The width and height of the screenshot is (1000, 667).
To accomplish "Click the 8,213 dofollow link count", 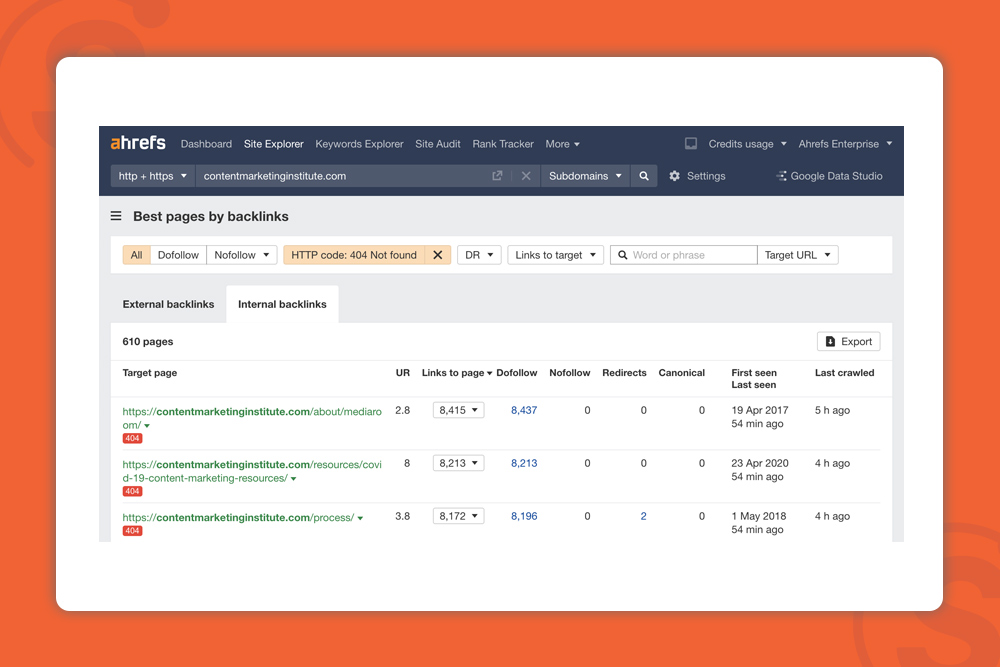I will point(524,464).
